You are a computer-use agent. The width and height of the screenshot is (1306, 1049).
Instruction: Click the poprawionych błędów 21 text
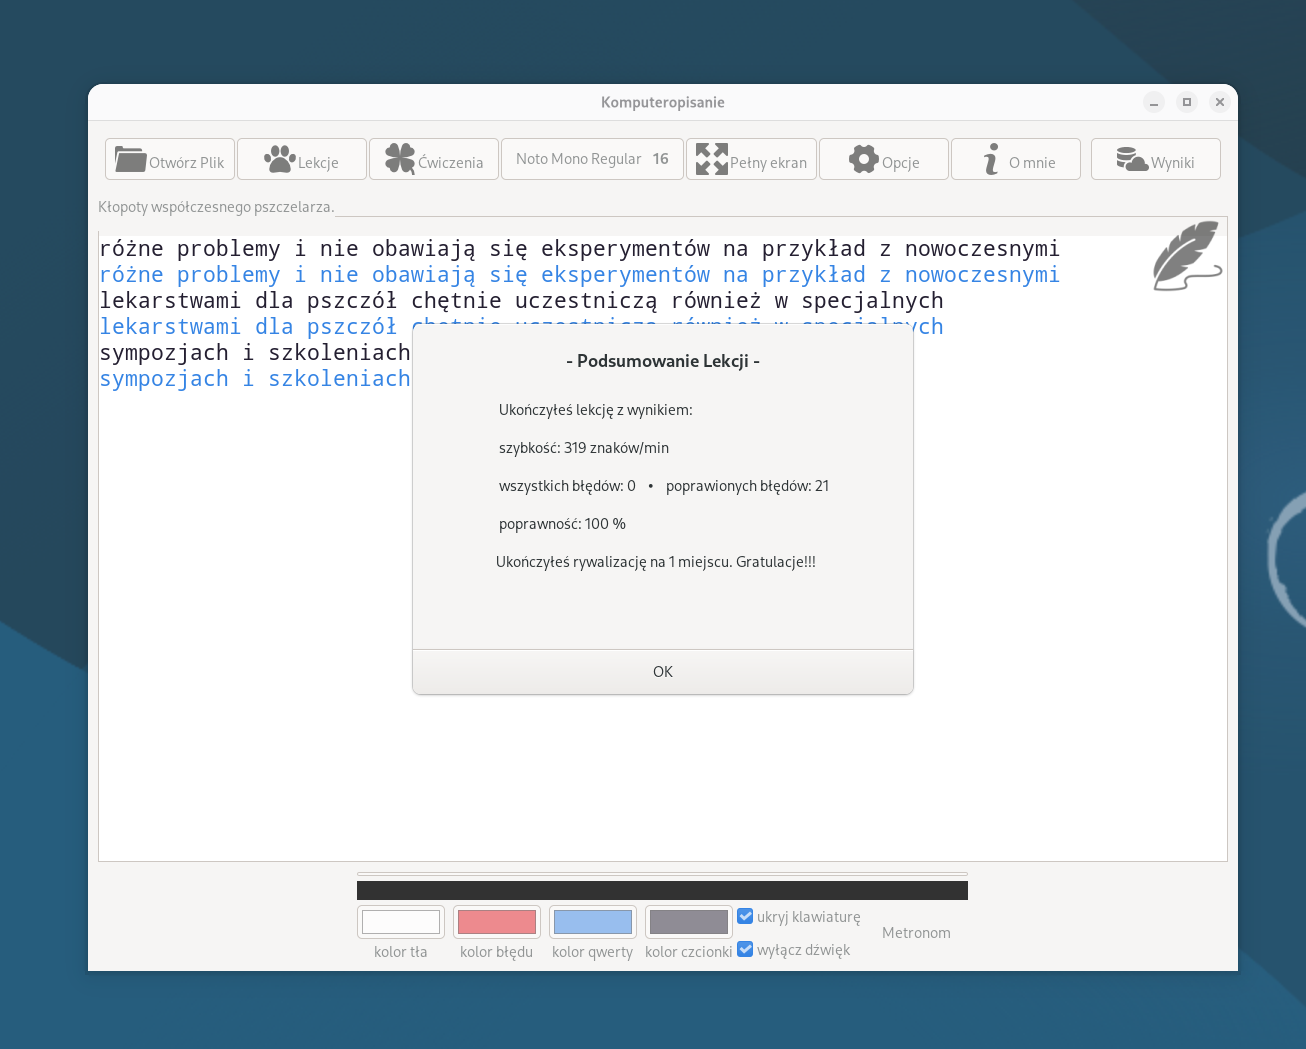click(x=747, y=486)
